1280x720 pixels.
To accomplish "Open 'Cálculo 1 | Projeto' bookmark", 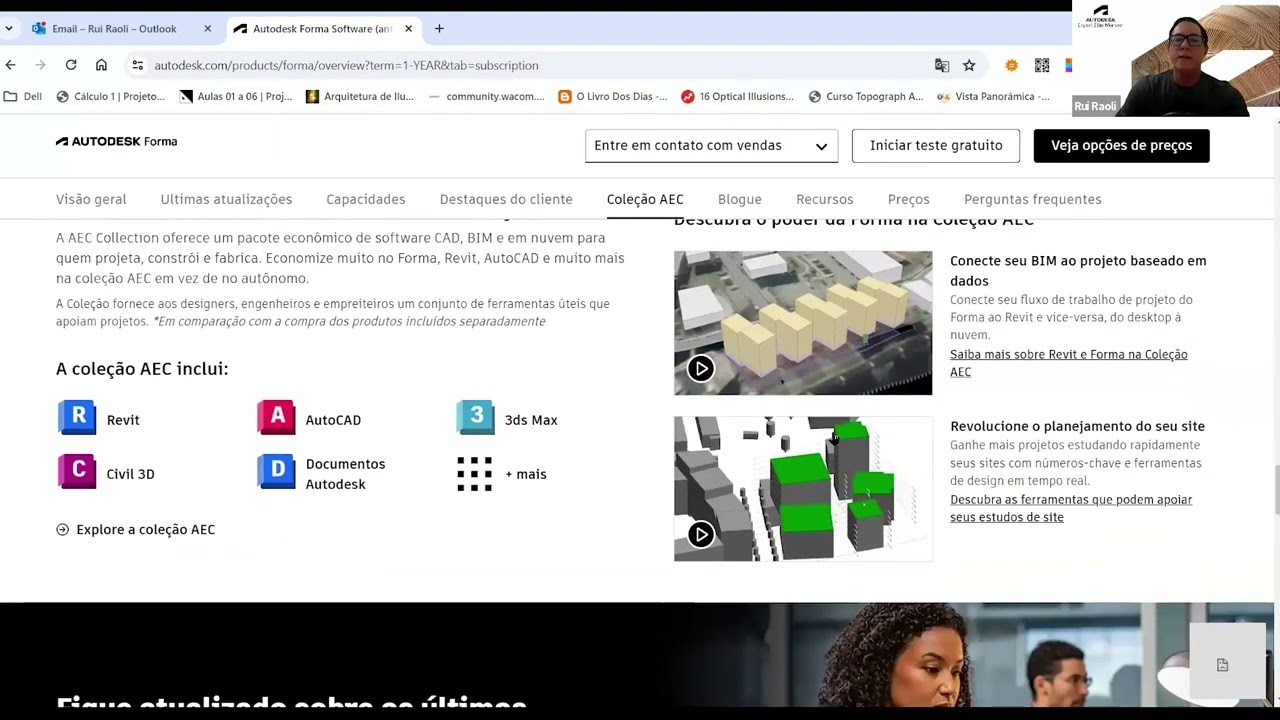I will 111,97.
